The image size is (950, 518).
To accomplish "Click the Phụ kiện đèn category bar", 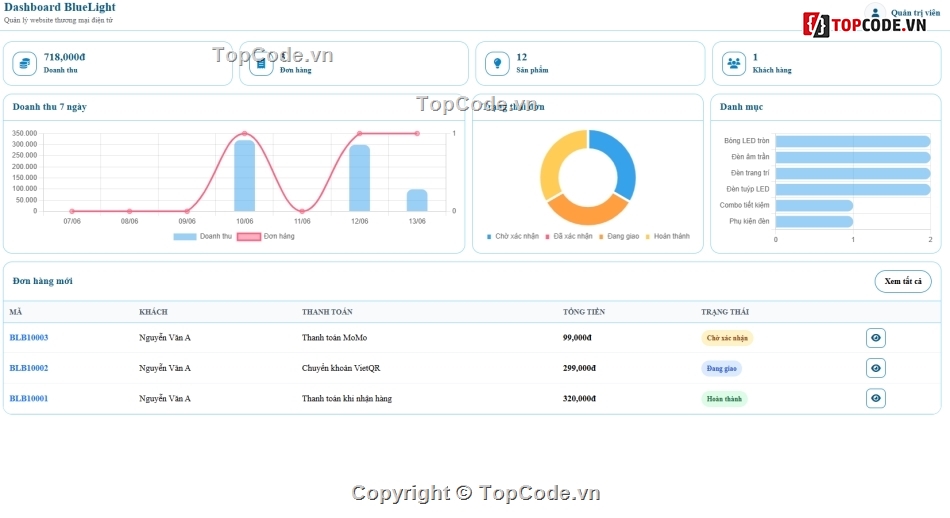I will coord(814,222).
